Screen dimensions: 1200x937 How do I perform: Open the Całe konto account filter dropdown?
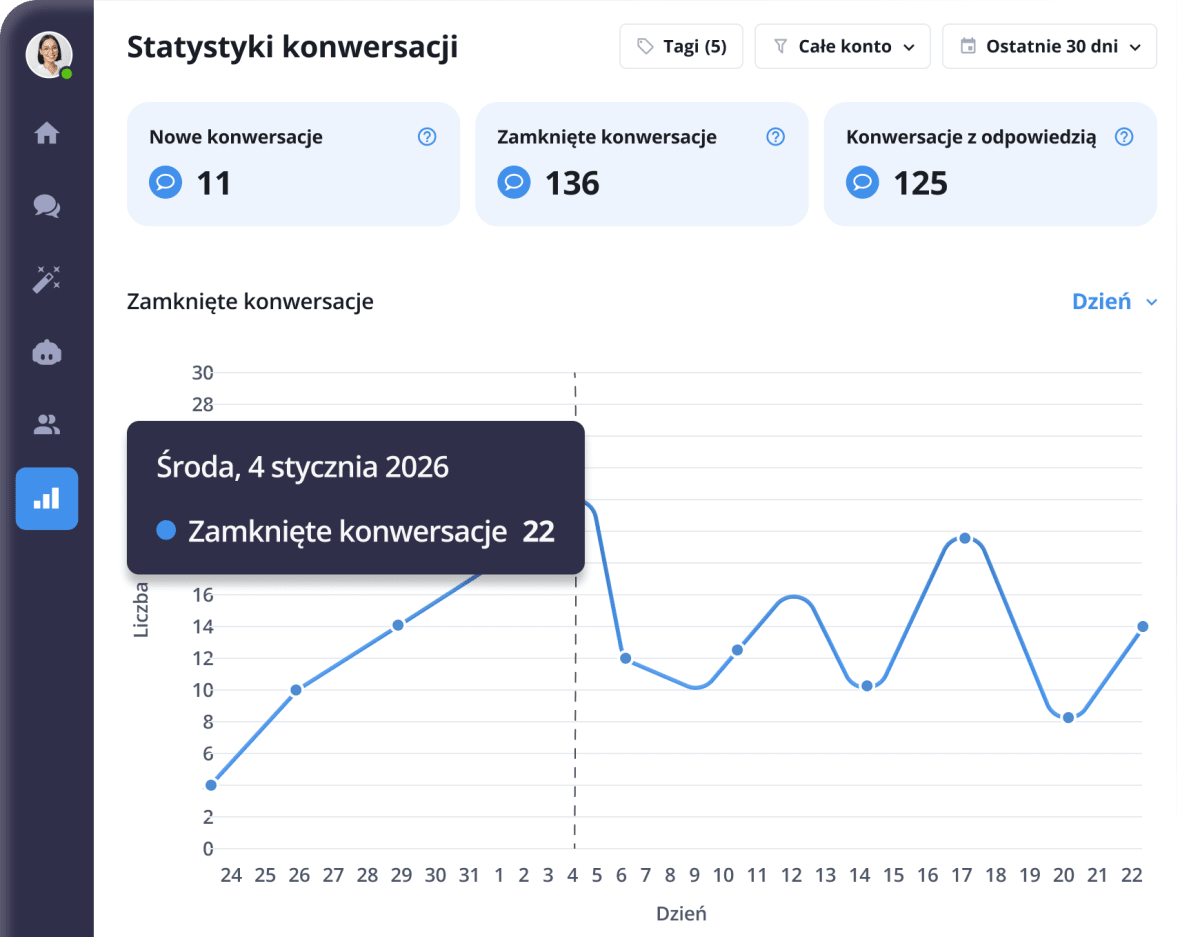(842, 46)
